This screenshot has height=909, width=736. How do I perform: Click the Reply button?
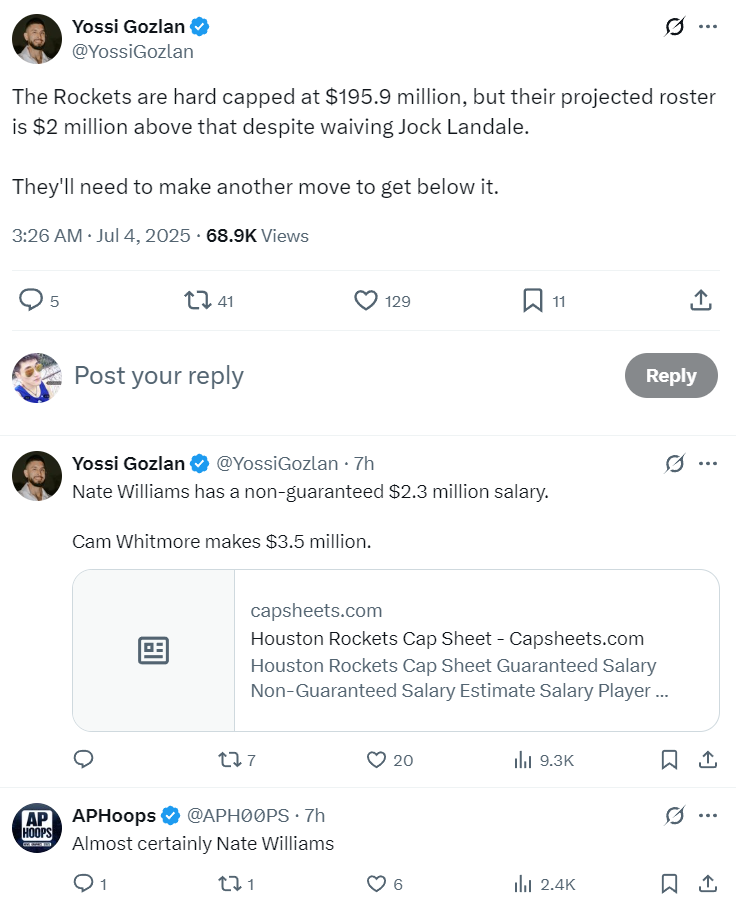670,375
